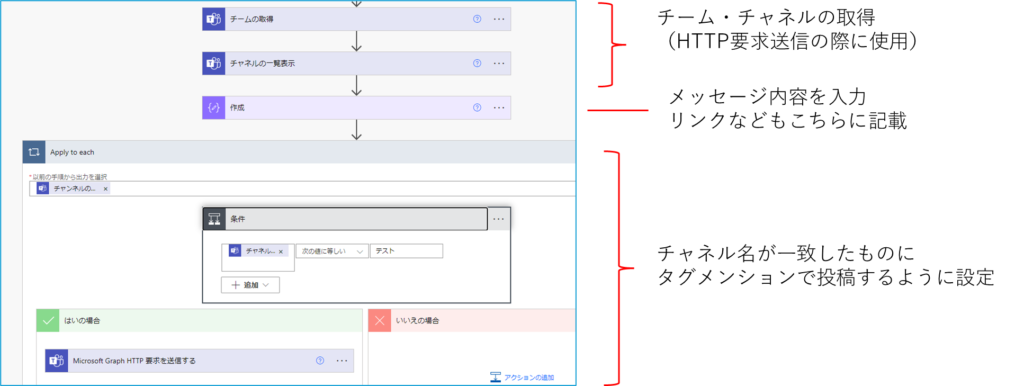Click the アクションの追加 link
1024x386 pixels.
[x=522, y=378]
